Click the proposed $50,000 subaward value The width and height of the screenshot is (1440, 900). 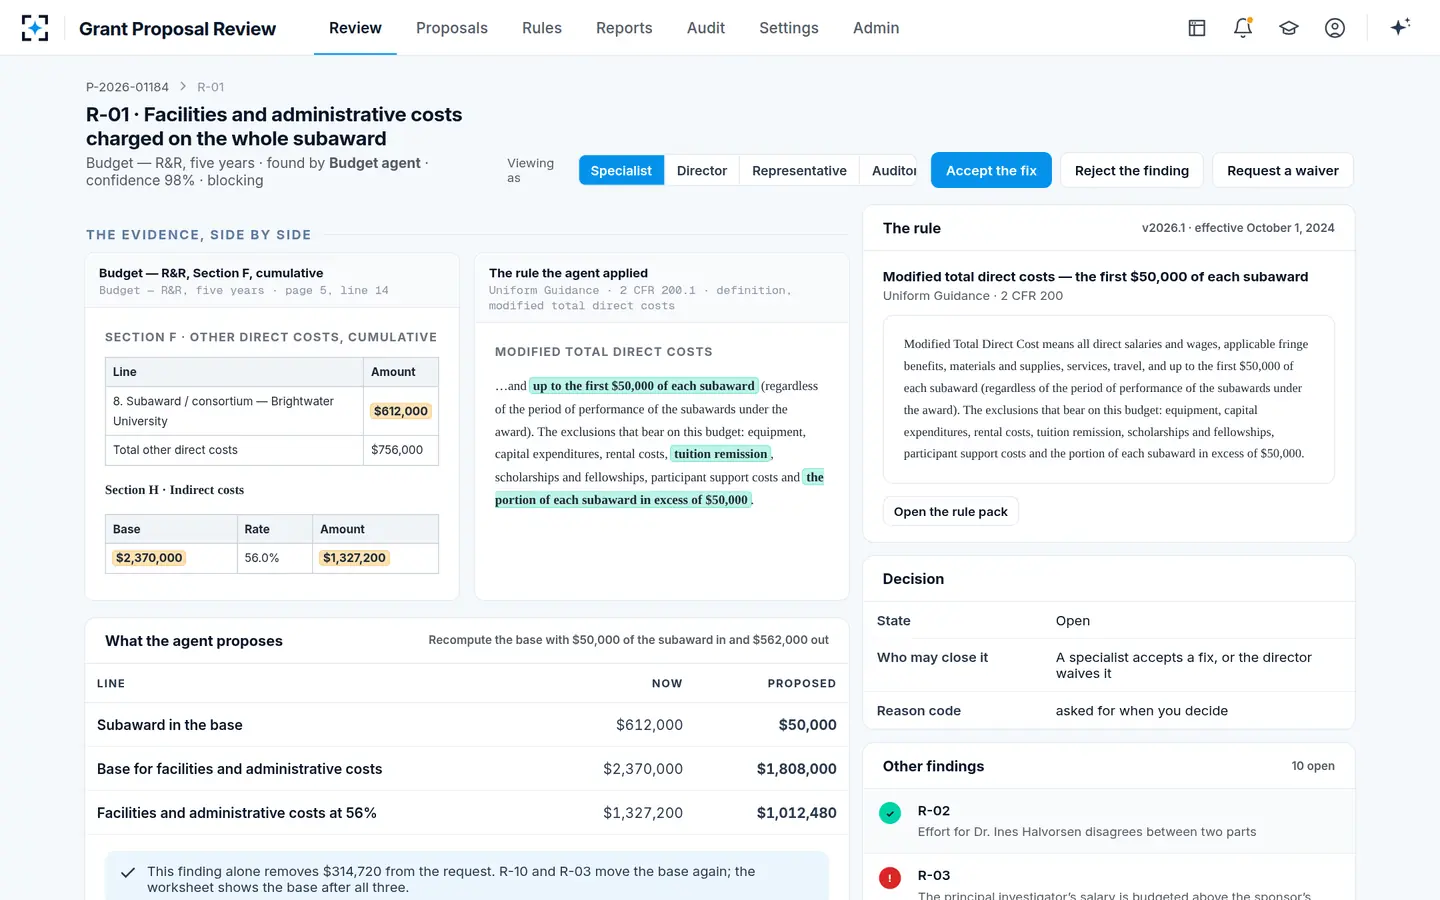808,725
